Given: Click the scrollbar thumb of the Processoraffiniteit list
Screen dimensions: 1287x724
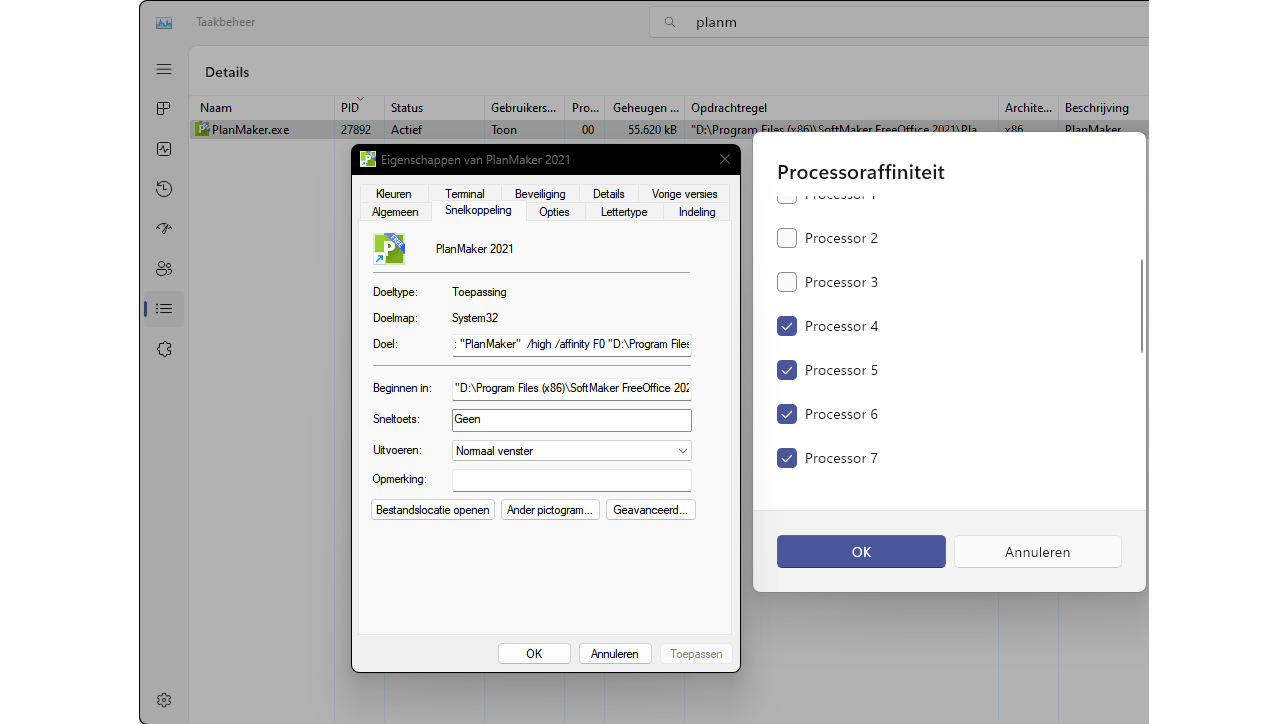Looking at the screenshot, I should tap(1141, 306).
